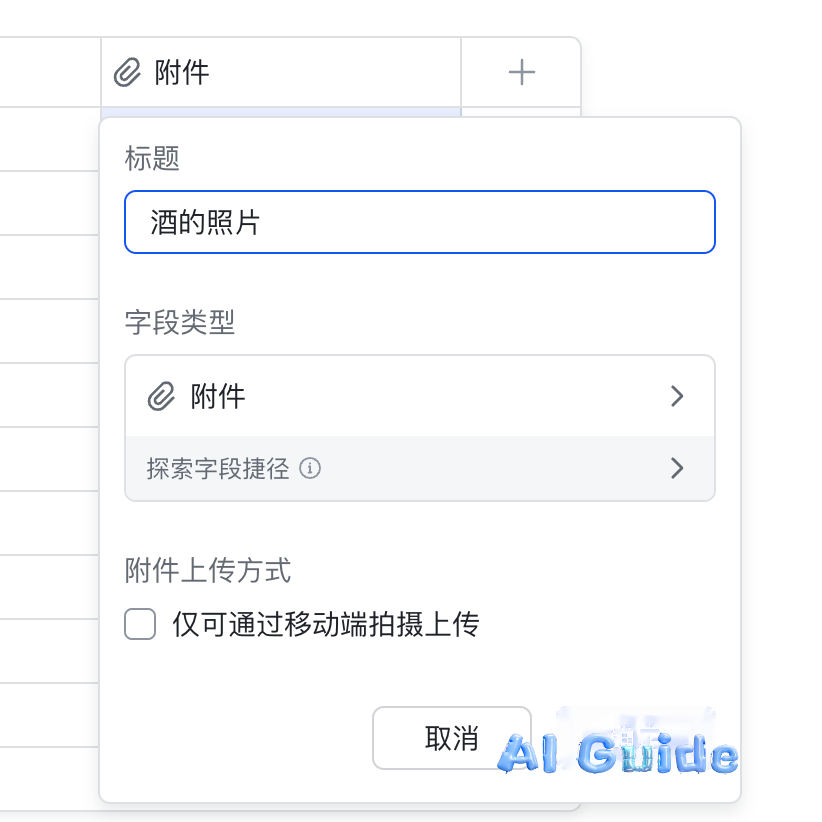Click the confirm button hidden behind AI Guide
The width and height of the screenshot is (822, 822).
(x=636, y=738)
